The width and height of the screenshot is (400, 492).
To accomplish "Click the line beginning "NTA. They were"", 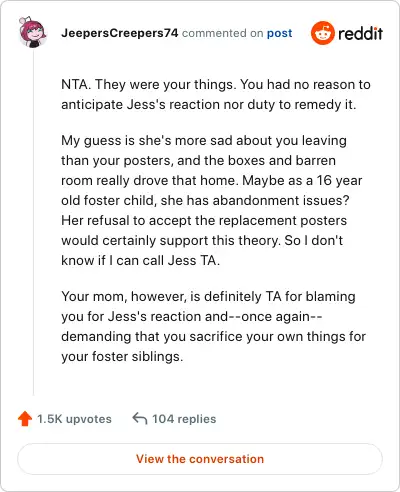I will tap(216, 85).
